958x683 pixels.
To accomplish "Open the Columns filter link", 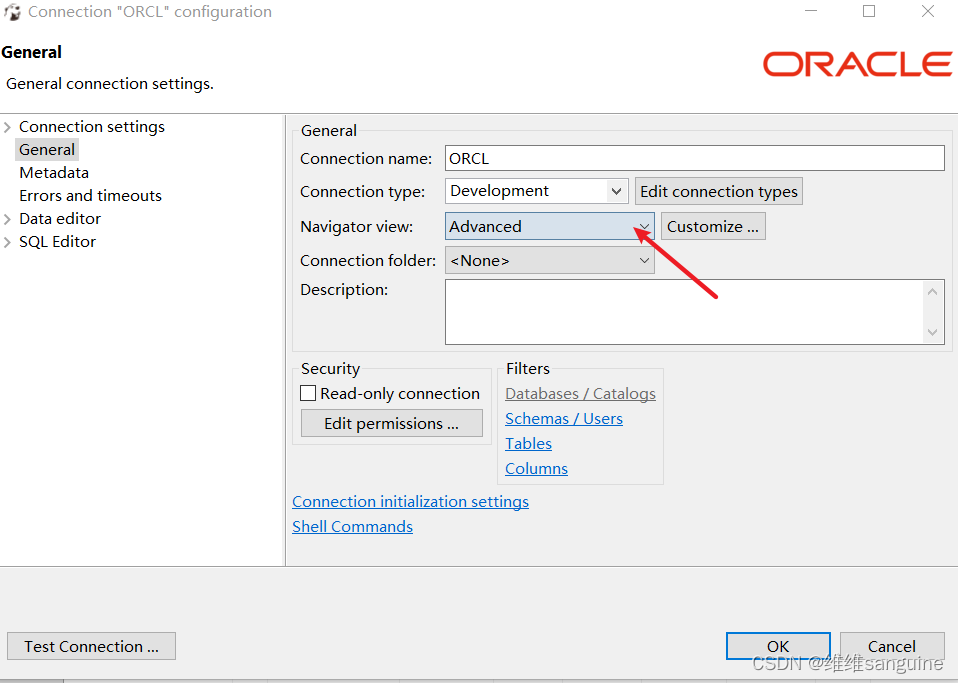I will coord(536,469).
